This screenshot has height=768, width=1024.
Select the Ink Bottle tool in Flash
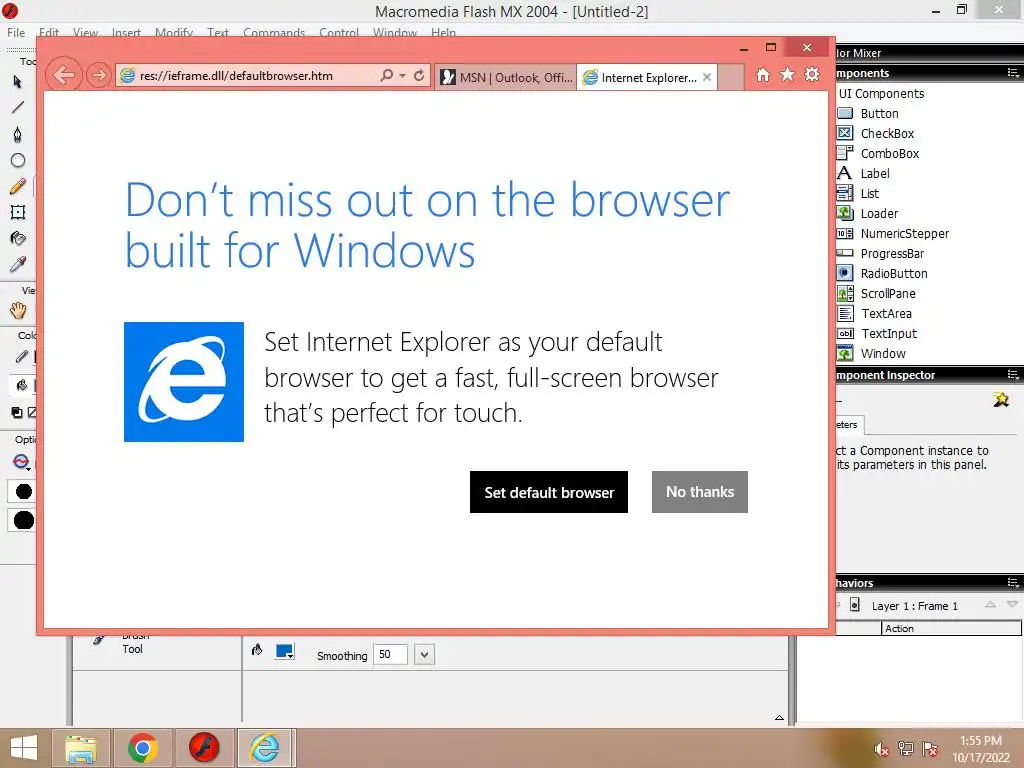pyautogui.click(x=18, y=238)
